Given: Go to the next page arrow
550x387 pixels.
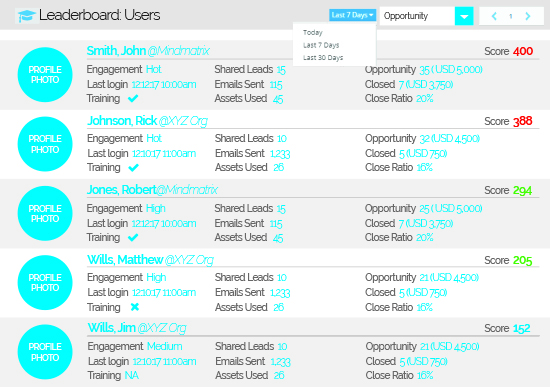Looking at the screenshot, I should (528, 16).
